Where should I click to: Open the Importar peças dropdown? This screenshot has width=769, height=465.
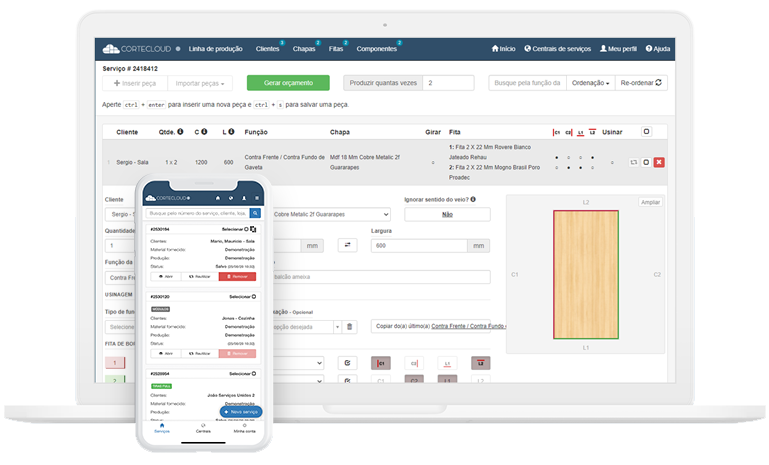200,83
